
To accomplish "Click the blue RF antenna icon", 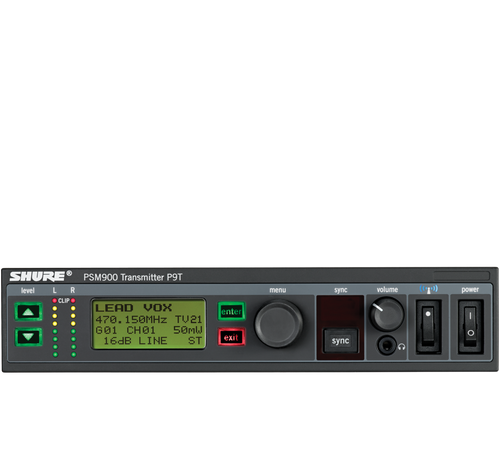I will [429, 289].
